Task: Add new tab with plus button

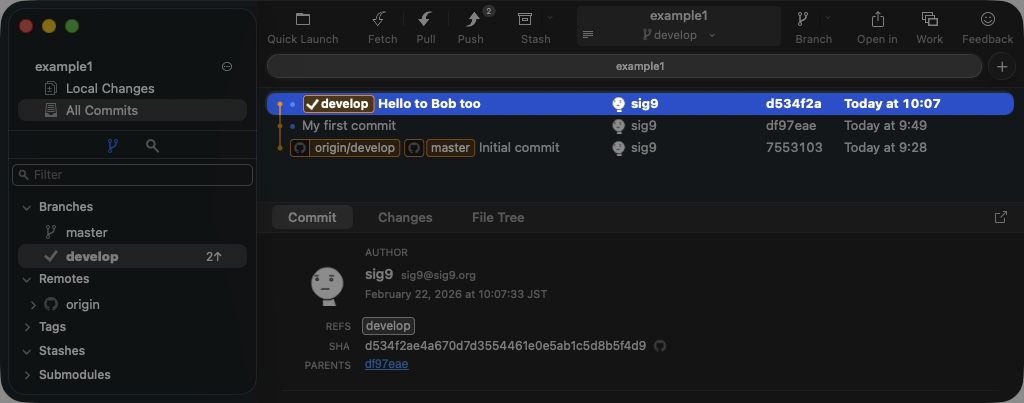Action: coord(1001,66)
